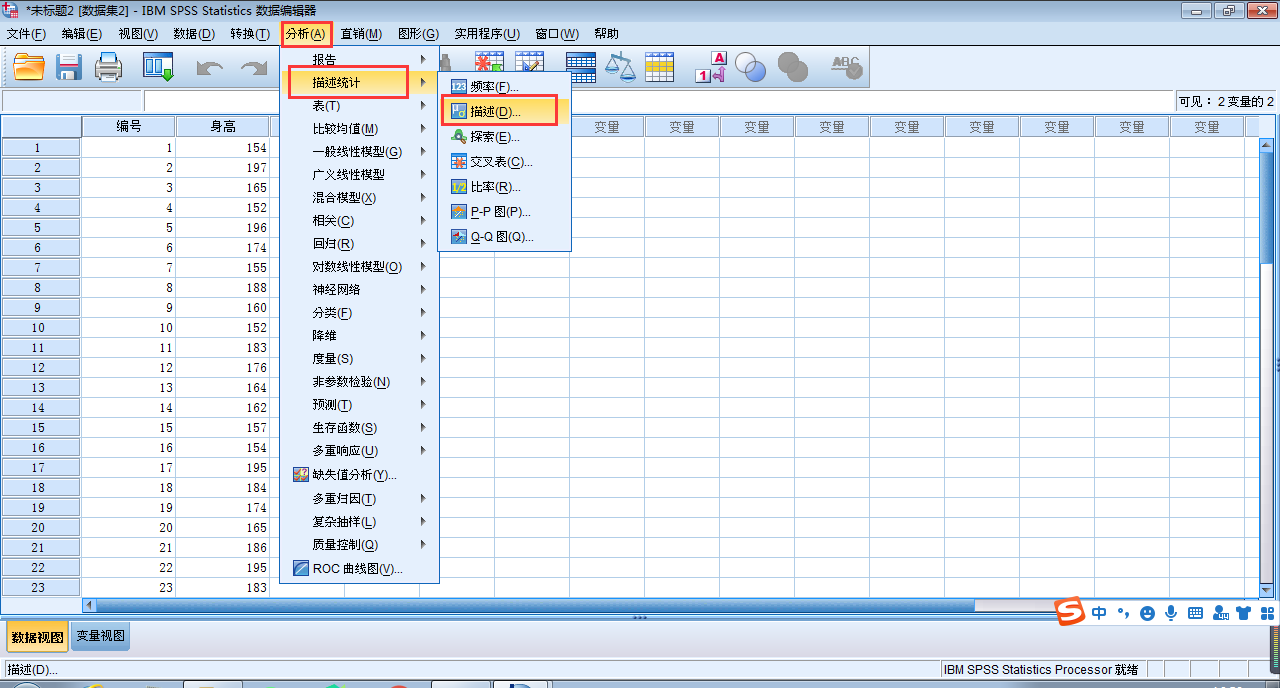Click status text 'IBM SPSS Statistics Processor 就绪'
This screenshot has height=688, width=1280.
pos(1041,669)
